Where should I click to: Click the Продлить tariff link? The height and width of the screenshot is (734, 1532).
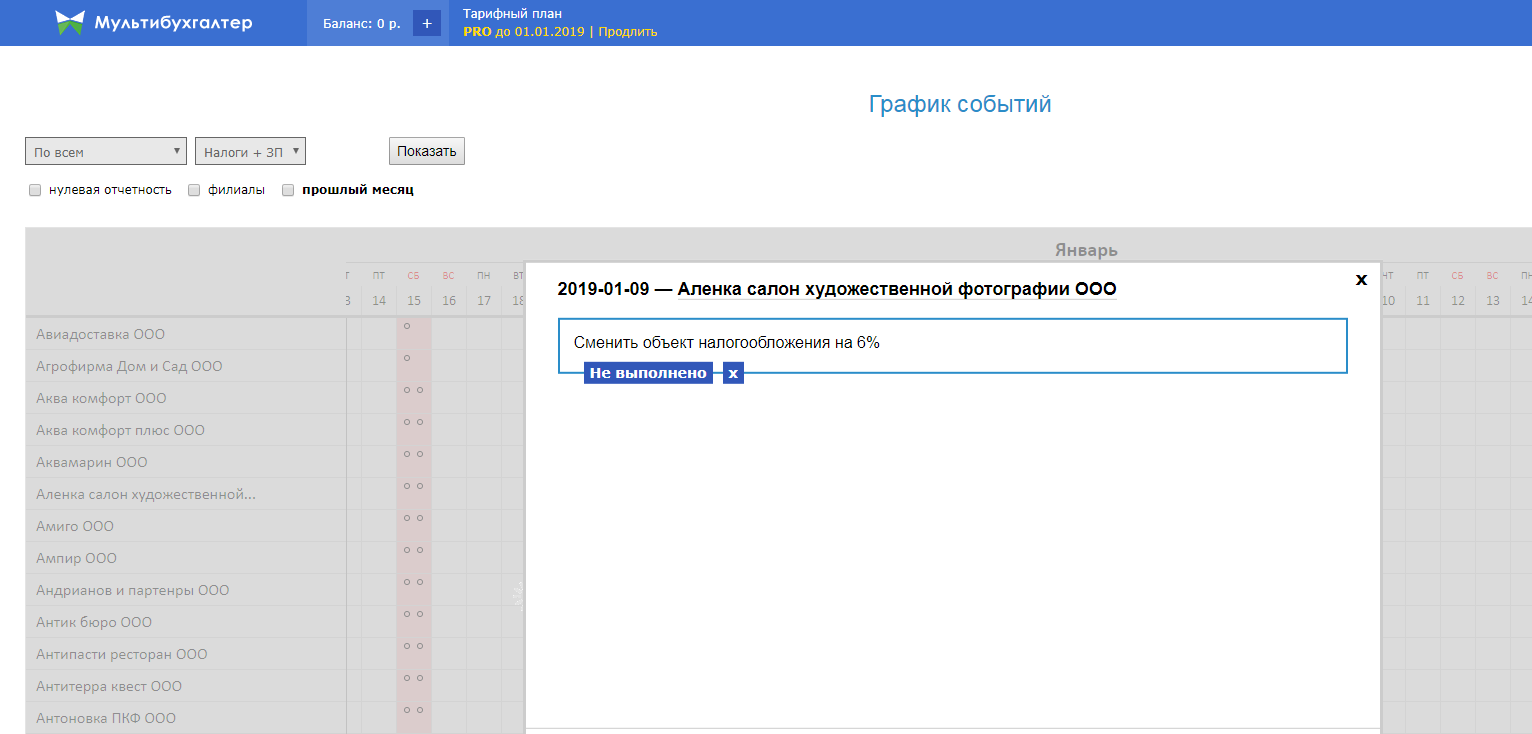(628, 31)
